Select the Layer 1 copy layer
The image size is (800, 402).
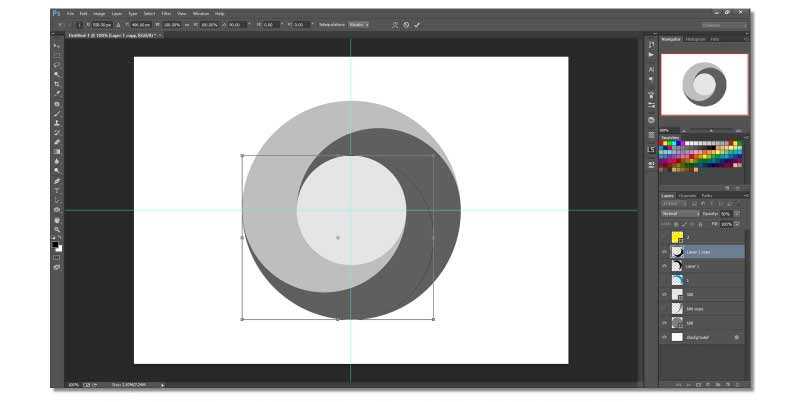710,252
